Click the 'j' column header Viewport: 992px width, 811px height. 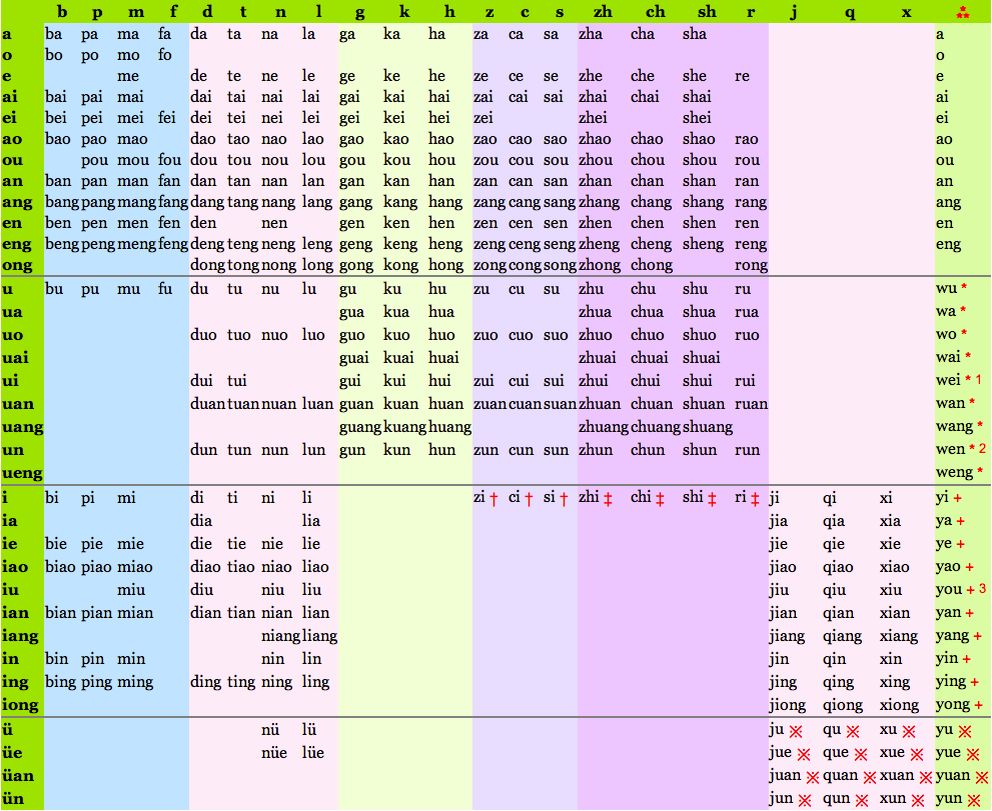pos(793,13)
